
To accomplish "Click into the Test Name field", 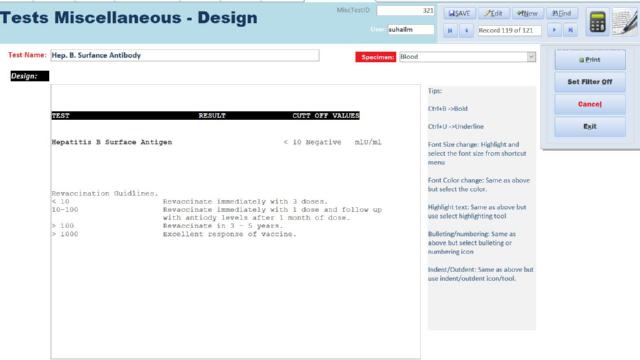I will 185,56.
